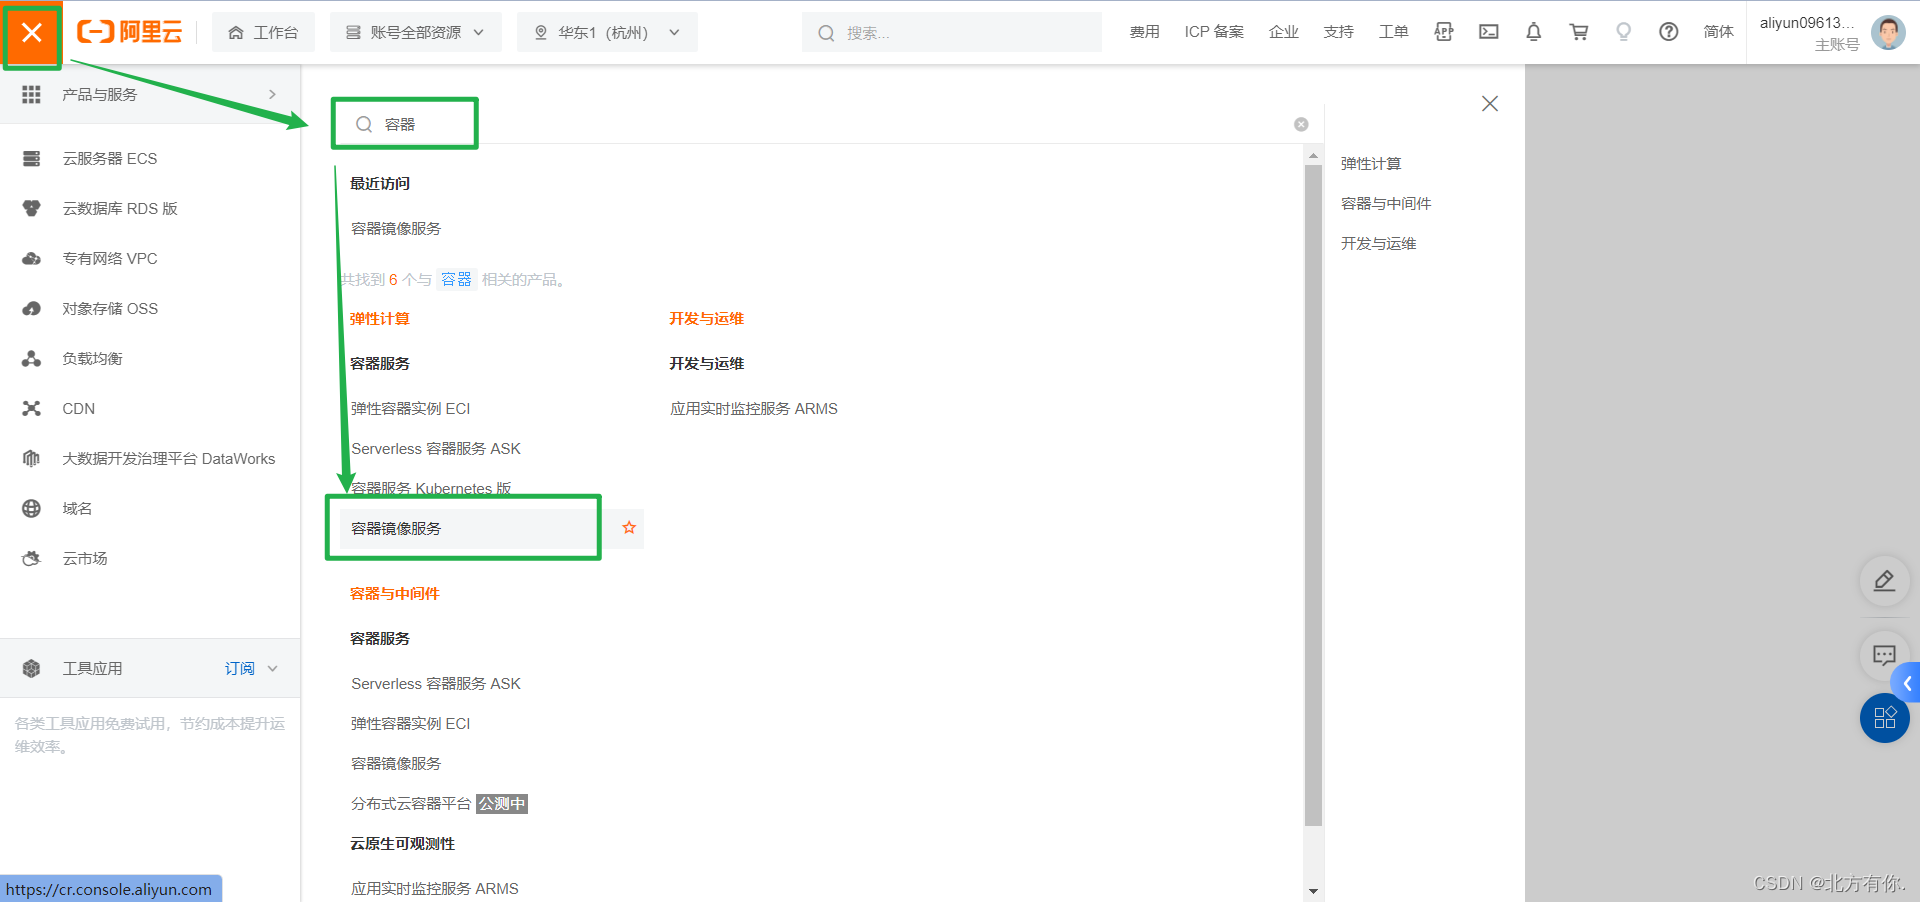Open 费用 menu in top bar
Viewport: 1920px width, 902px height.
(1144, 32)
